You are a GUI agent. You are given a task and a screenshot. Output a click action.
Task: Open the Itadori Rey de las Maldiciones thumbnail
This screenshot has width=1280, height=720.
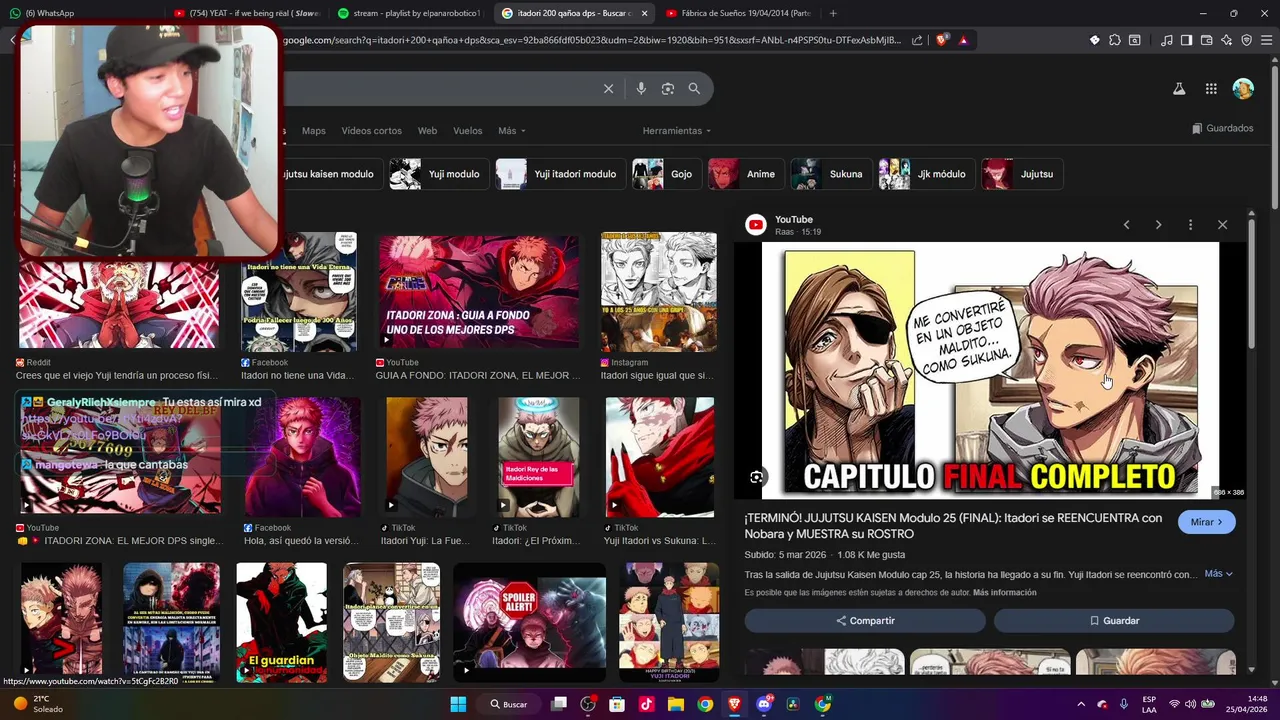pyautogui.click(x=538, y=456)
